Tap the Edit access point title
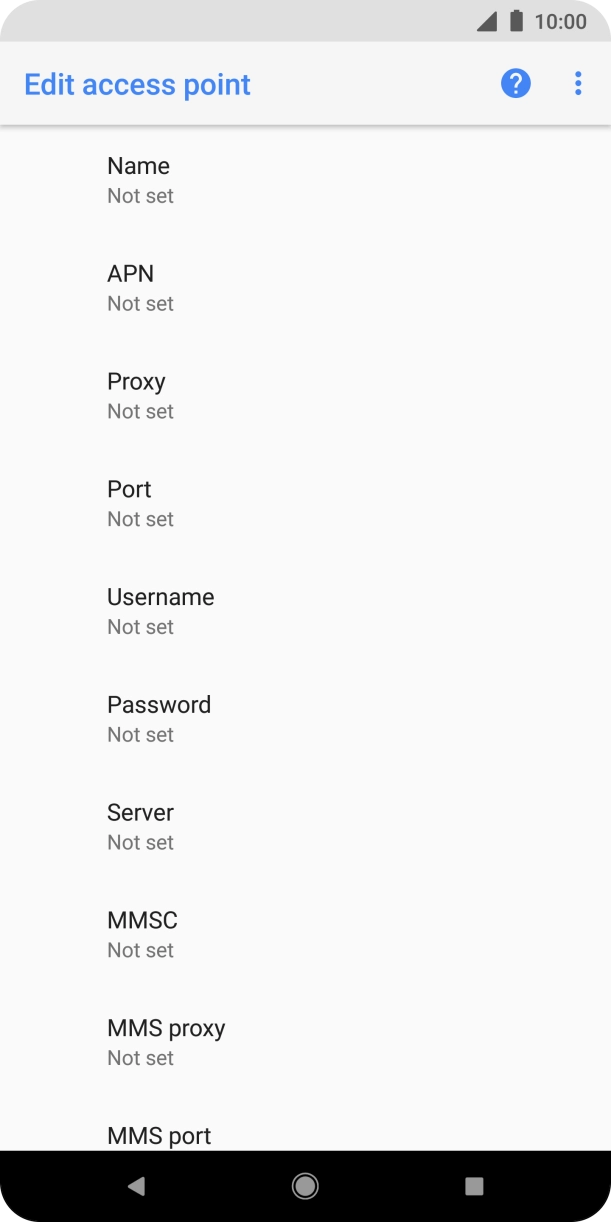The width and height of the screenshot is (611, 1222). click(137, 85)
